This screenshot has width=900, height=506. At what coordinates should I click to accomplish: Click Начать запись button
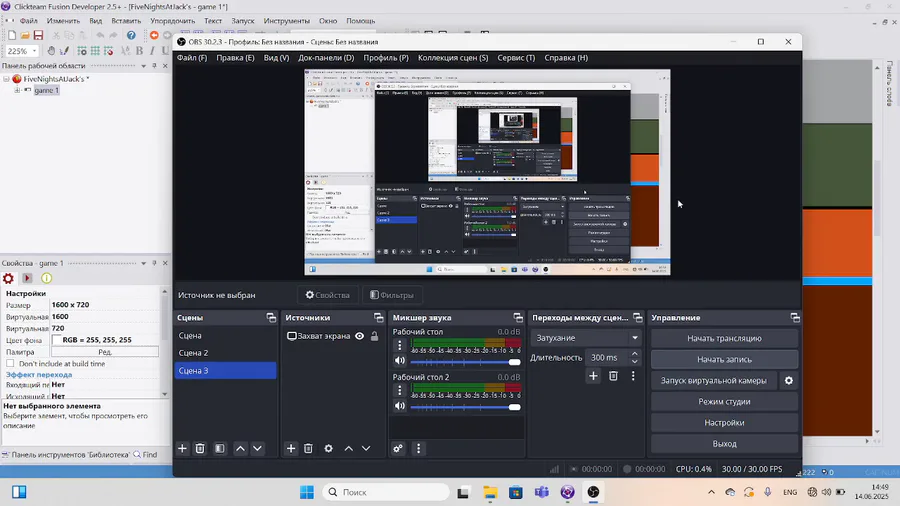tap(724, 360)
